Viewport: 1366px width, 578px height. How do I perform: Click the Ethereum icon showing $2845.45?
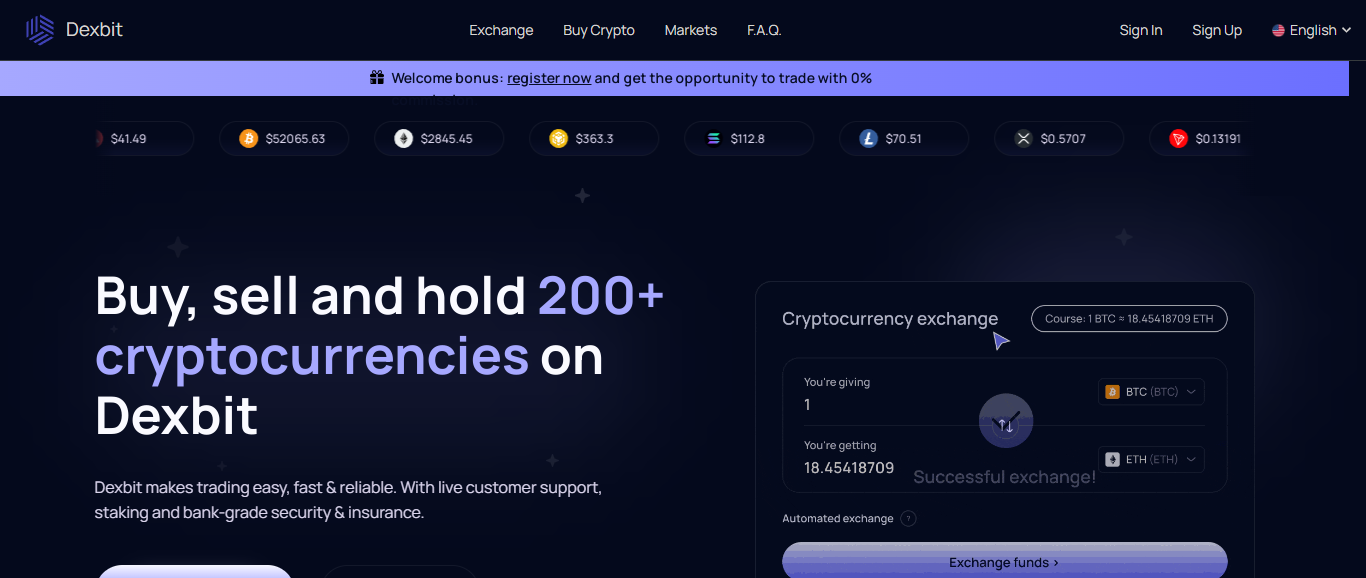tap(403, 138)
